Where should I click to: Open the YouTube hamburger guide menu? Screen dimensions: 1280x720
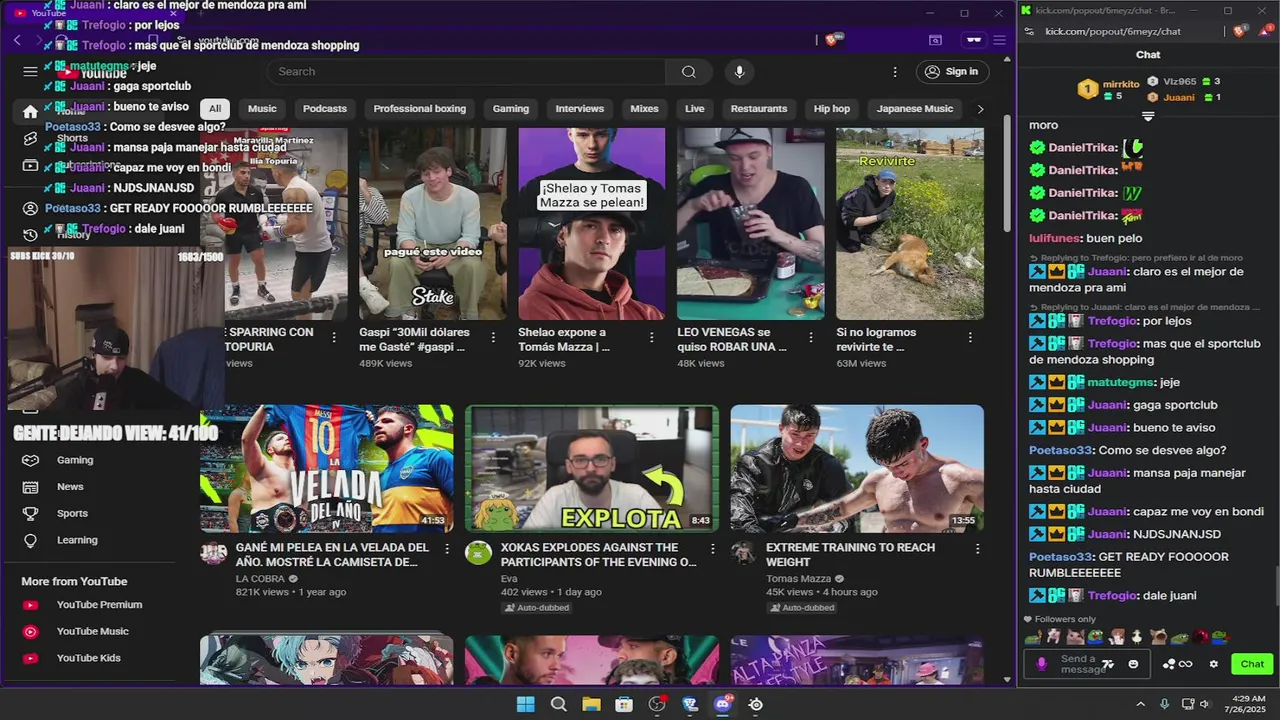pyautogui.click(x=30, y=72)
